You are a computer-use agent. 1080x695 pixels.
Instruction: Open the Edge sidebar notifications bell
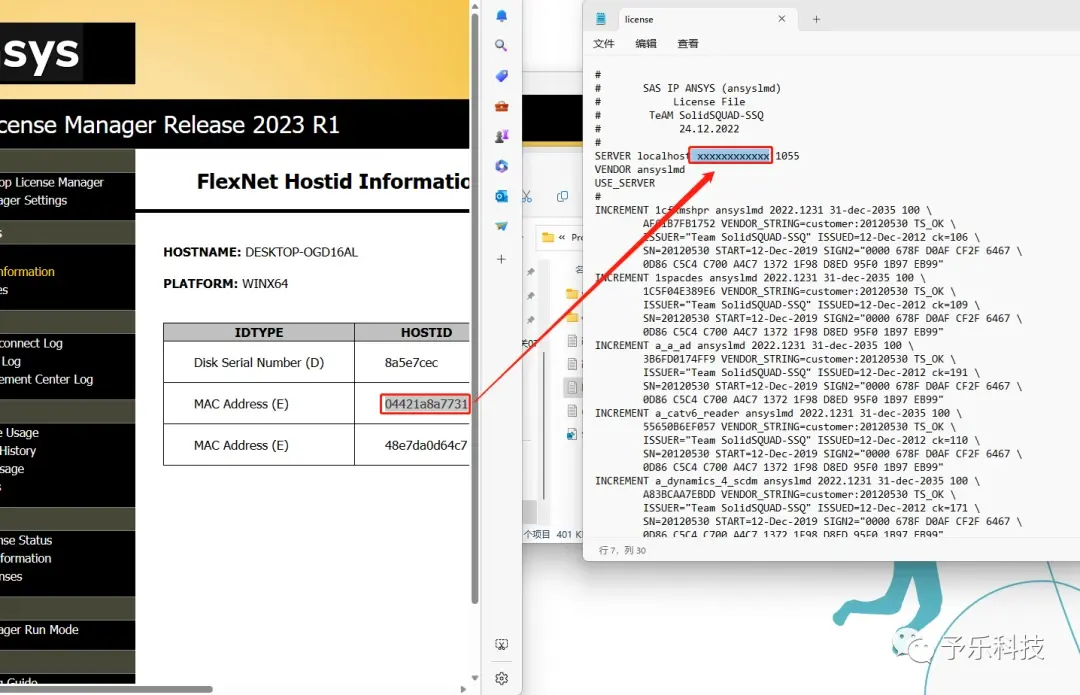501,16
